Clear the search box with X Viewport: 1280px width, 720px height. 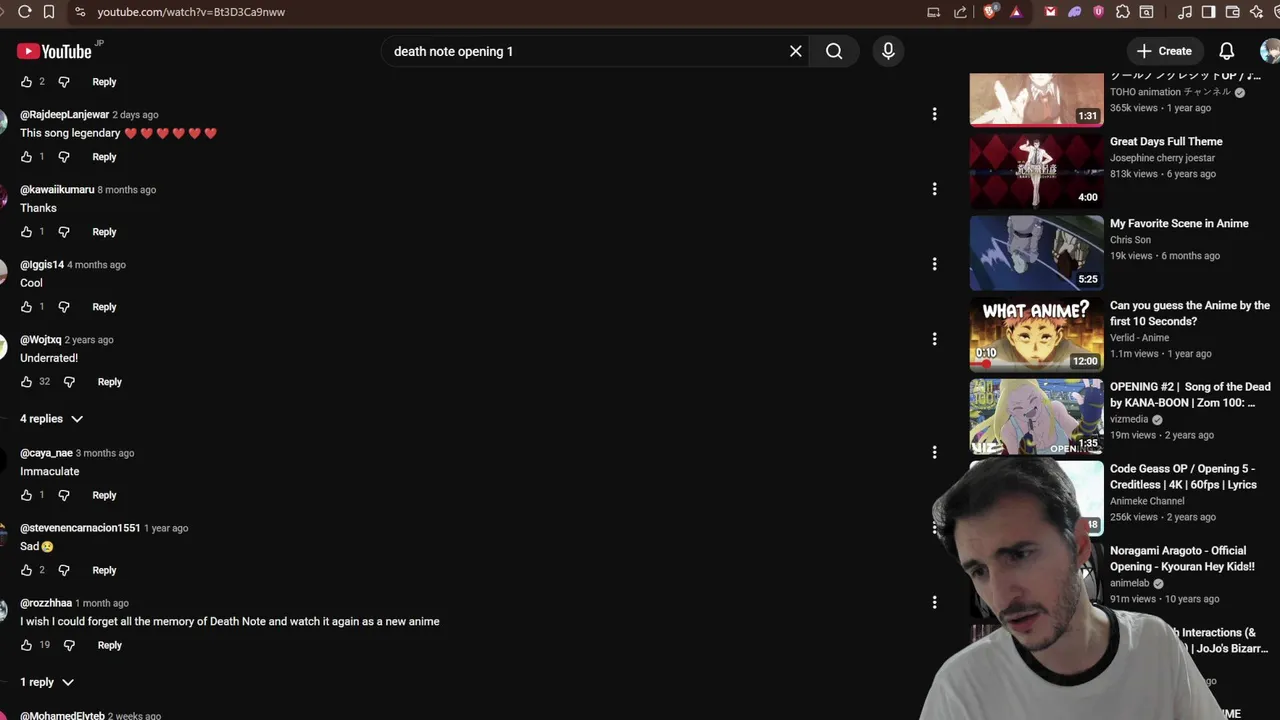pyautogui.click(x=796, y=51)
